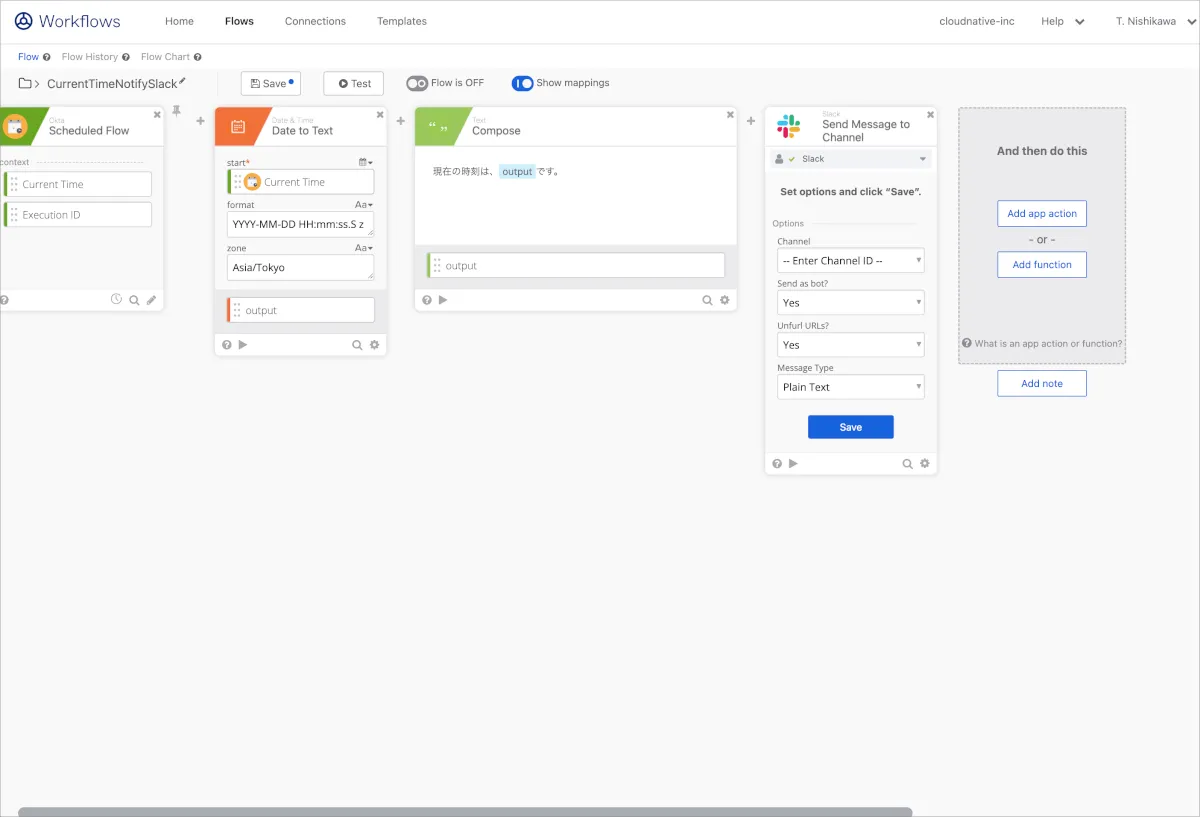Click the help icon in Date to Text card footer

click(x=227, y=345)
